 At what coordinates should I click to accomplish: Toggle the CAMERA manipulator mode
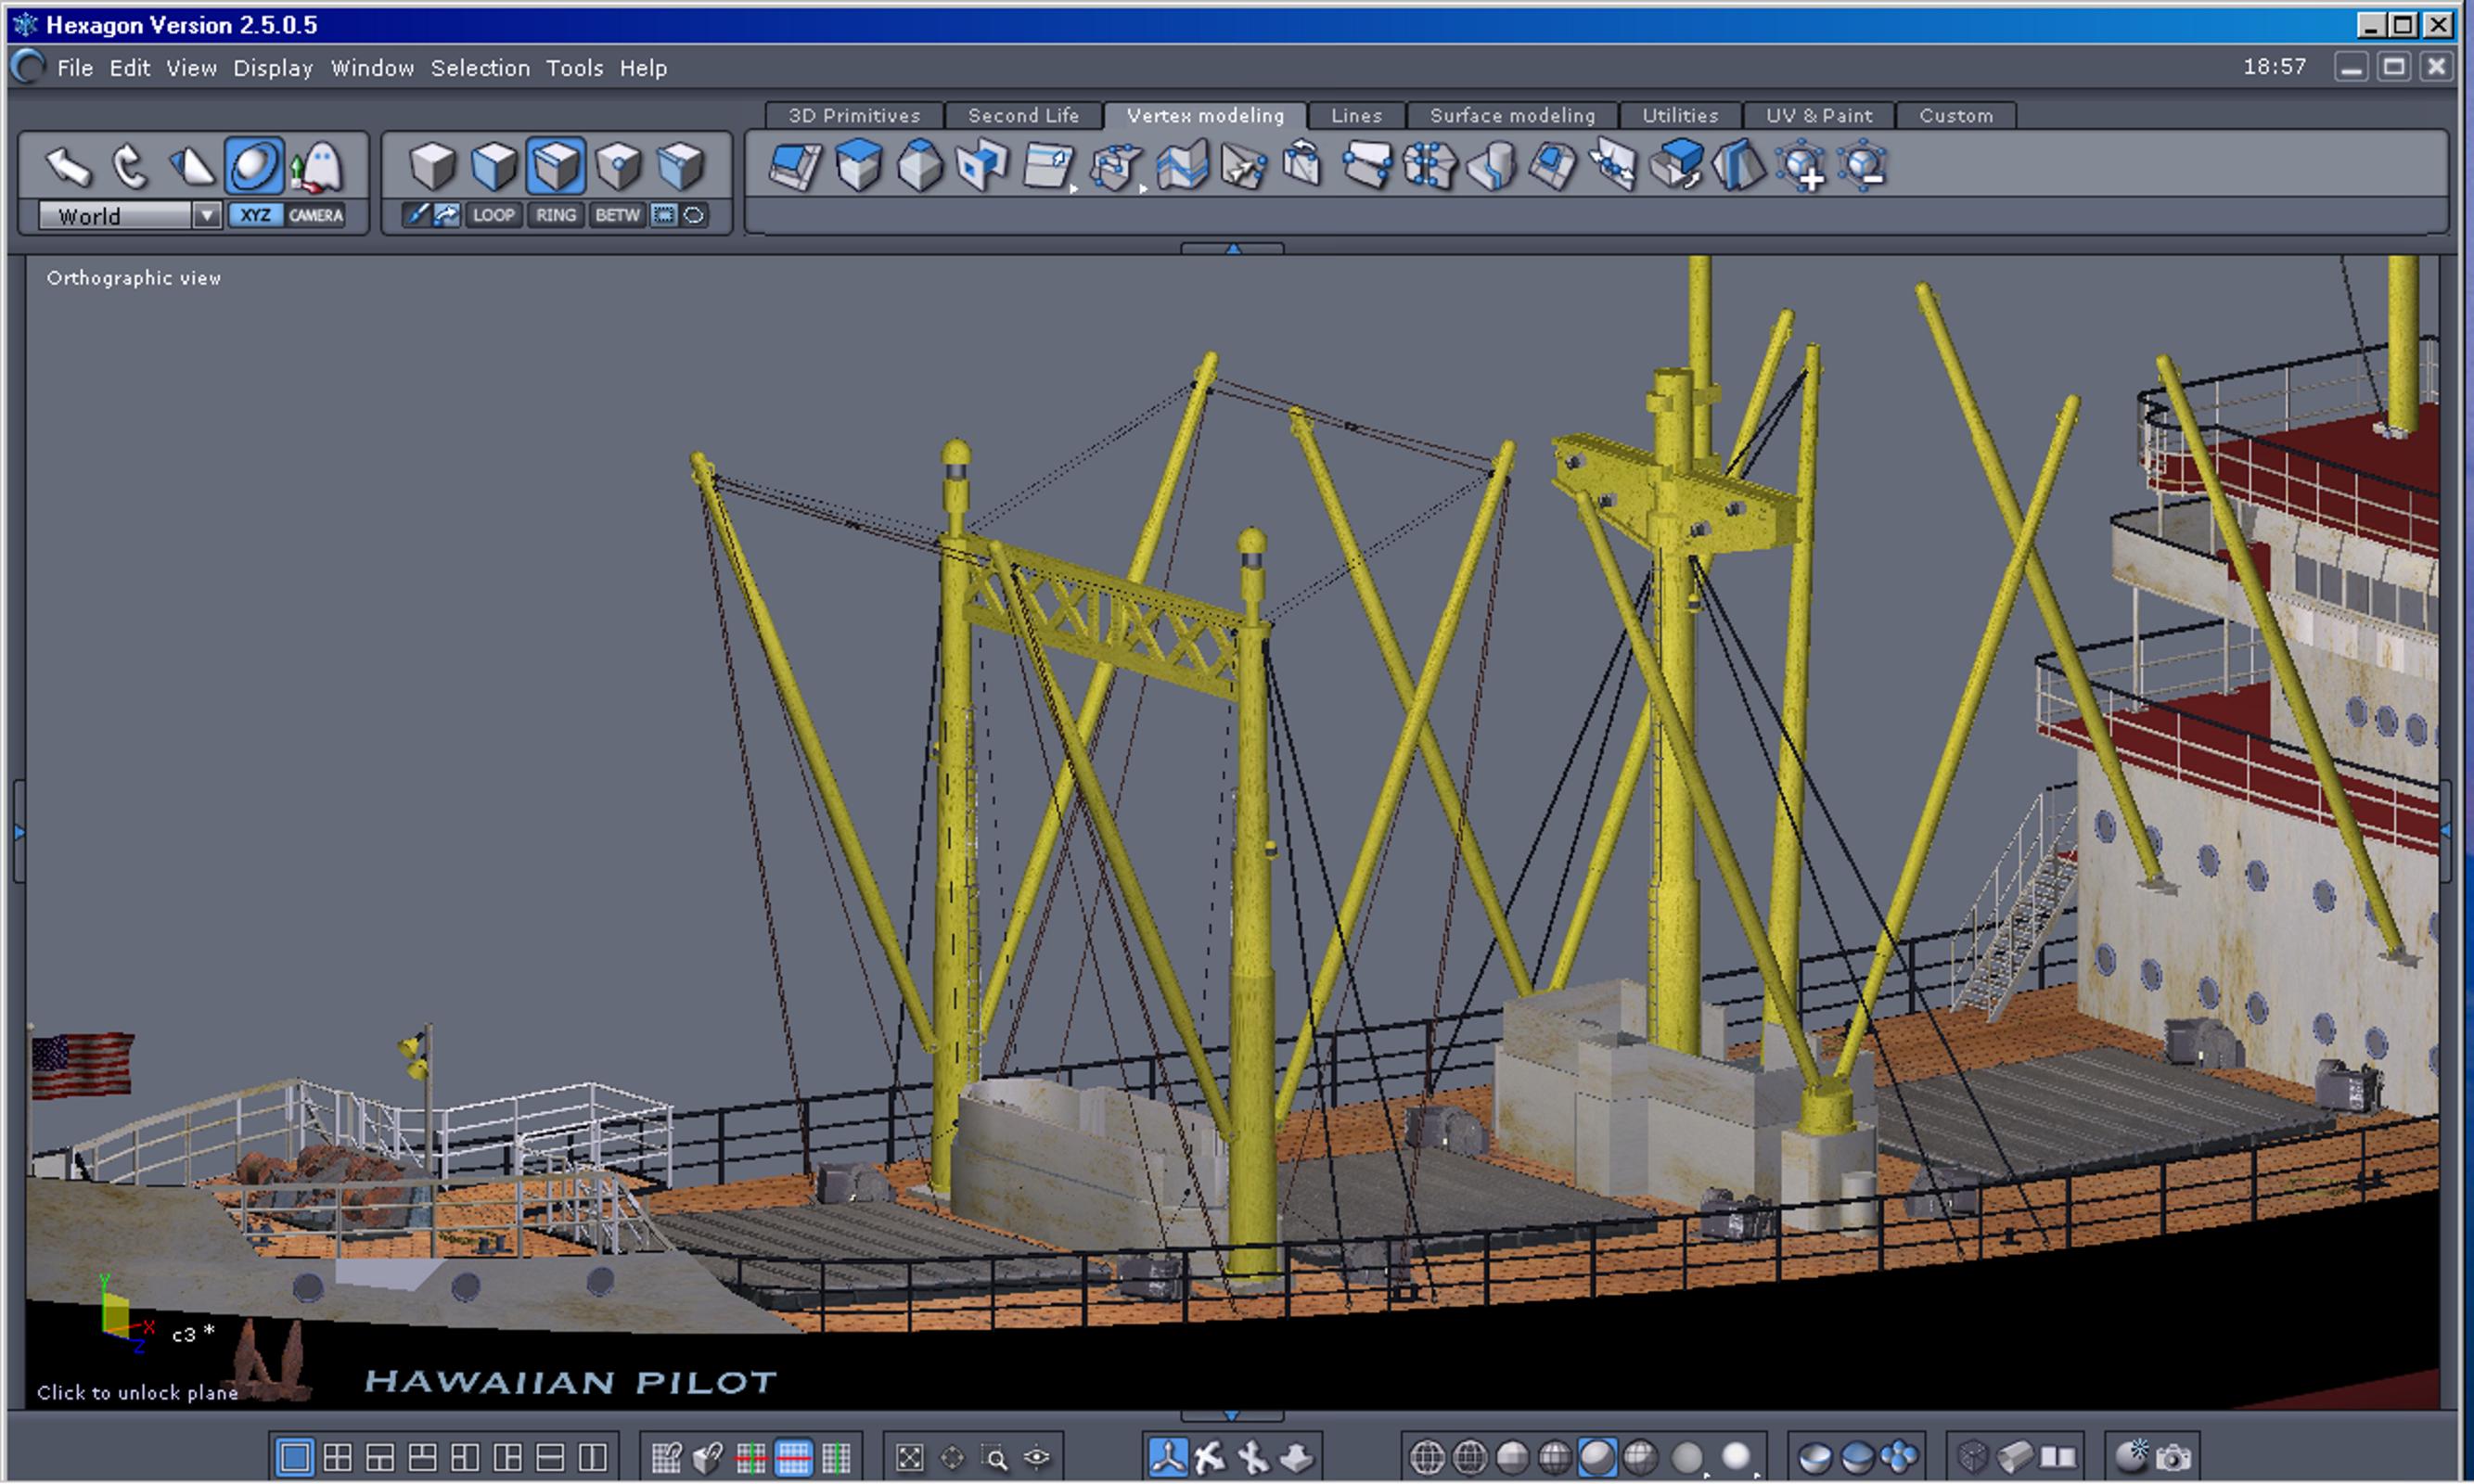coord(315,215)
